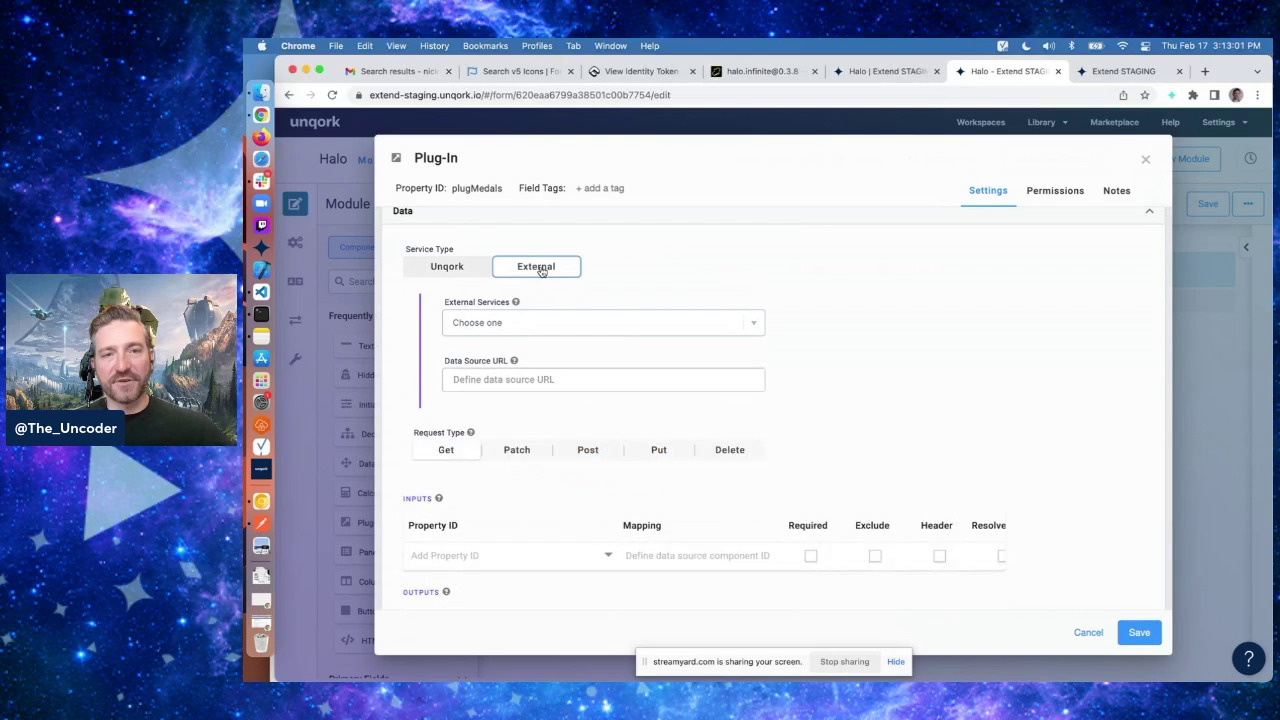Viewport: 1280px width, 720px height.
Task: Select the Settings tab in Plug-In modal
Action: pyautogui.click(x=988, y=191)
